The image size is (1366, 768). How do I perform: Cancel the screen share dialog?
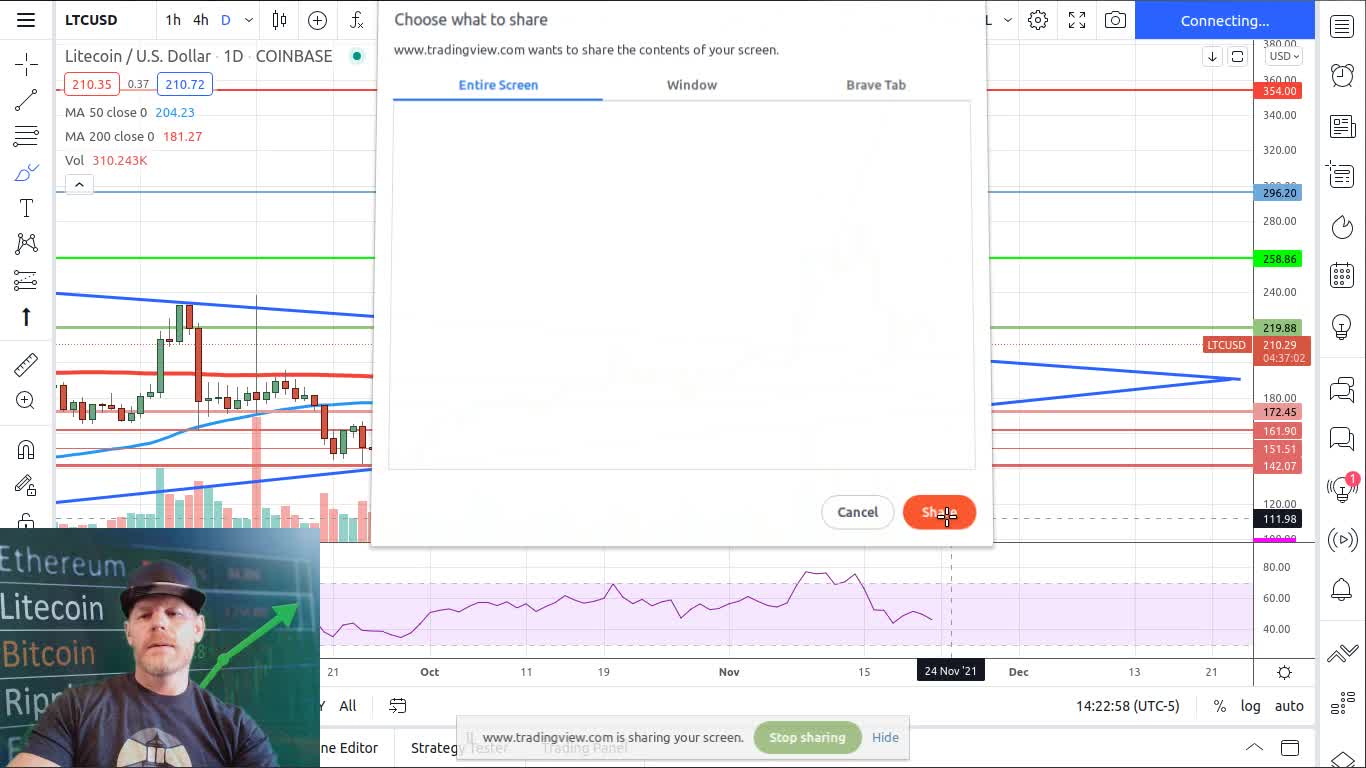coord(857,512)
